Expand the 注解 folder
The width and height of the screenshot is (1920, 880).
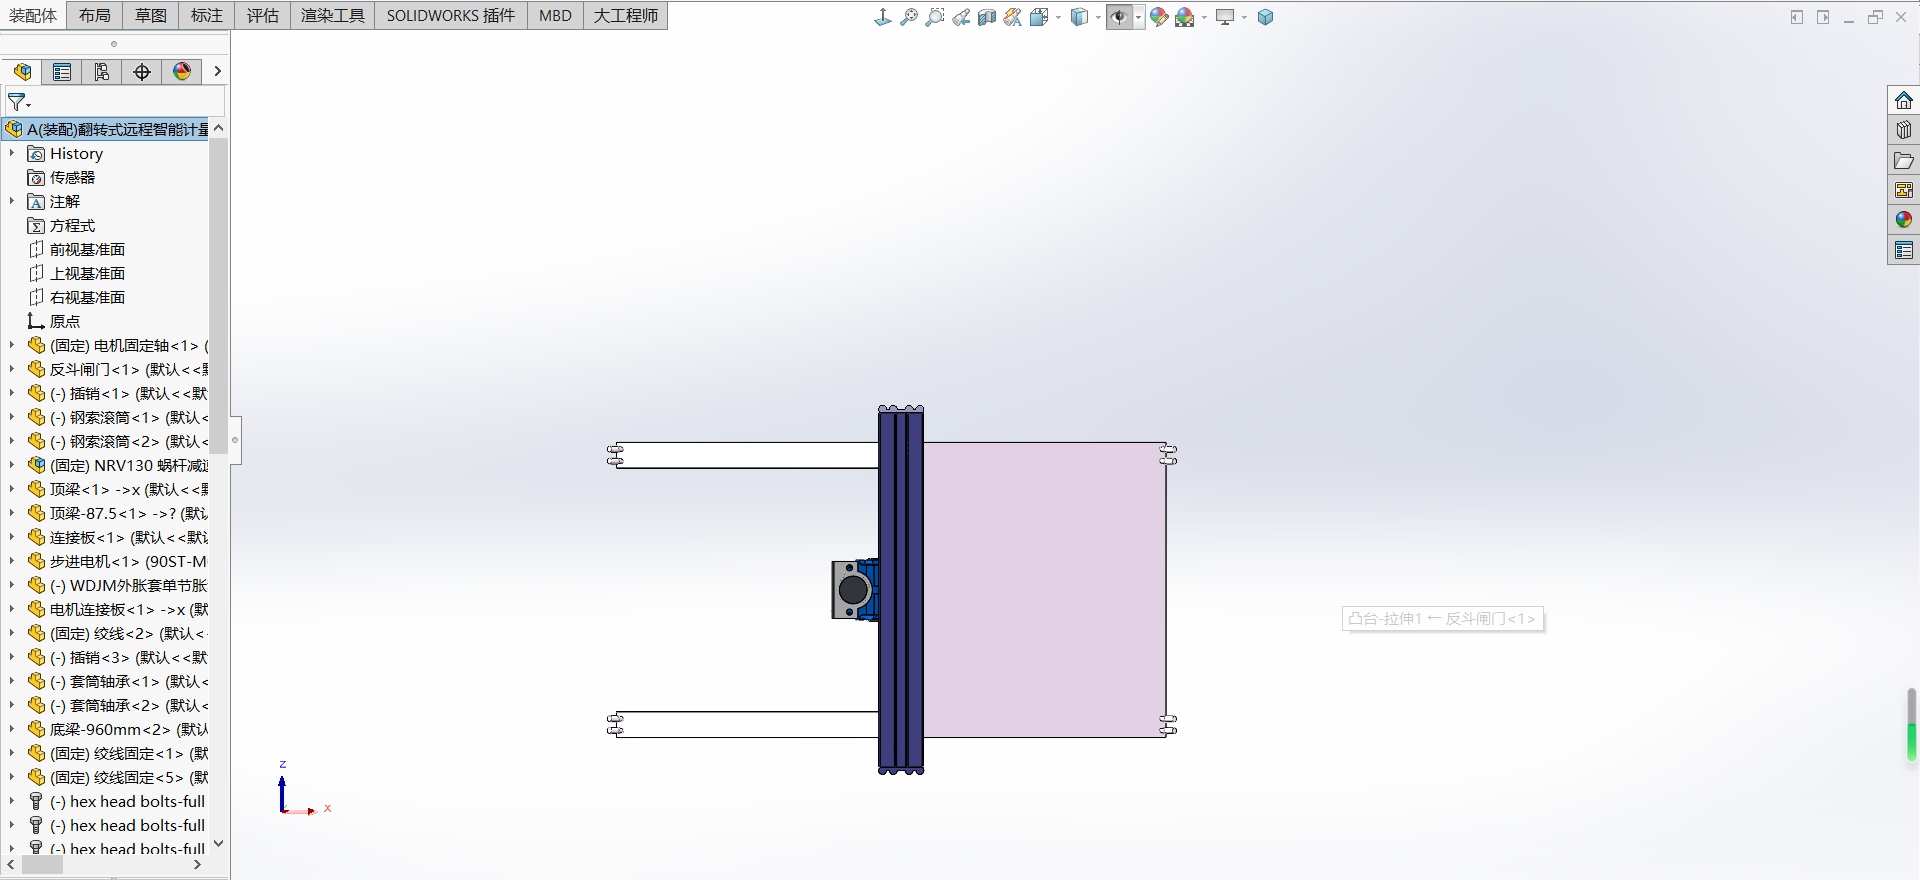pyautogui.click(x=12, y=201)
